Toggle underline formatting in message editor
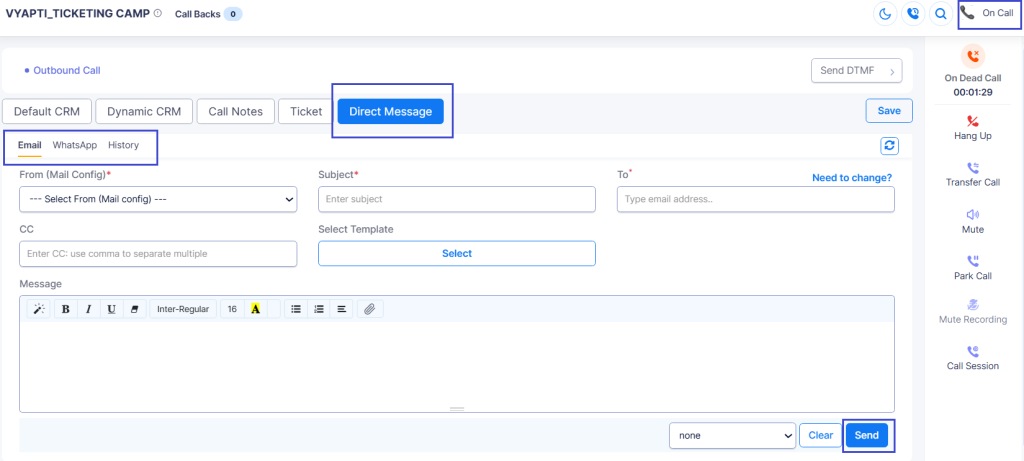The height and width of the screenshot is (461, 1024). [111, 309]
